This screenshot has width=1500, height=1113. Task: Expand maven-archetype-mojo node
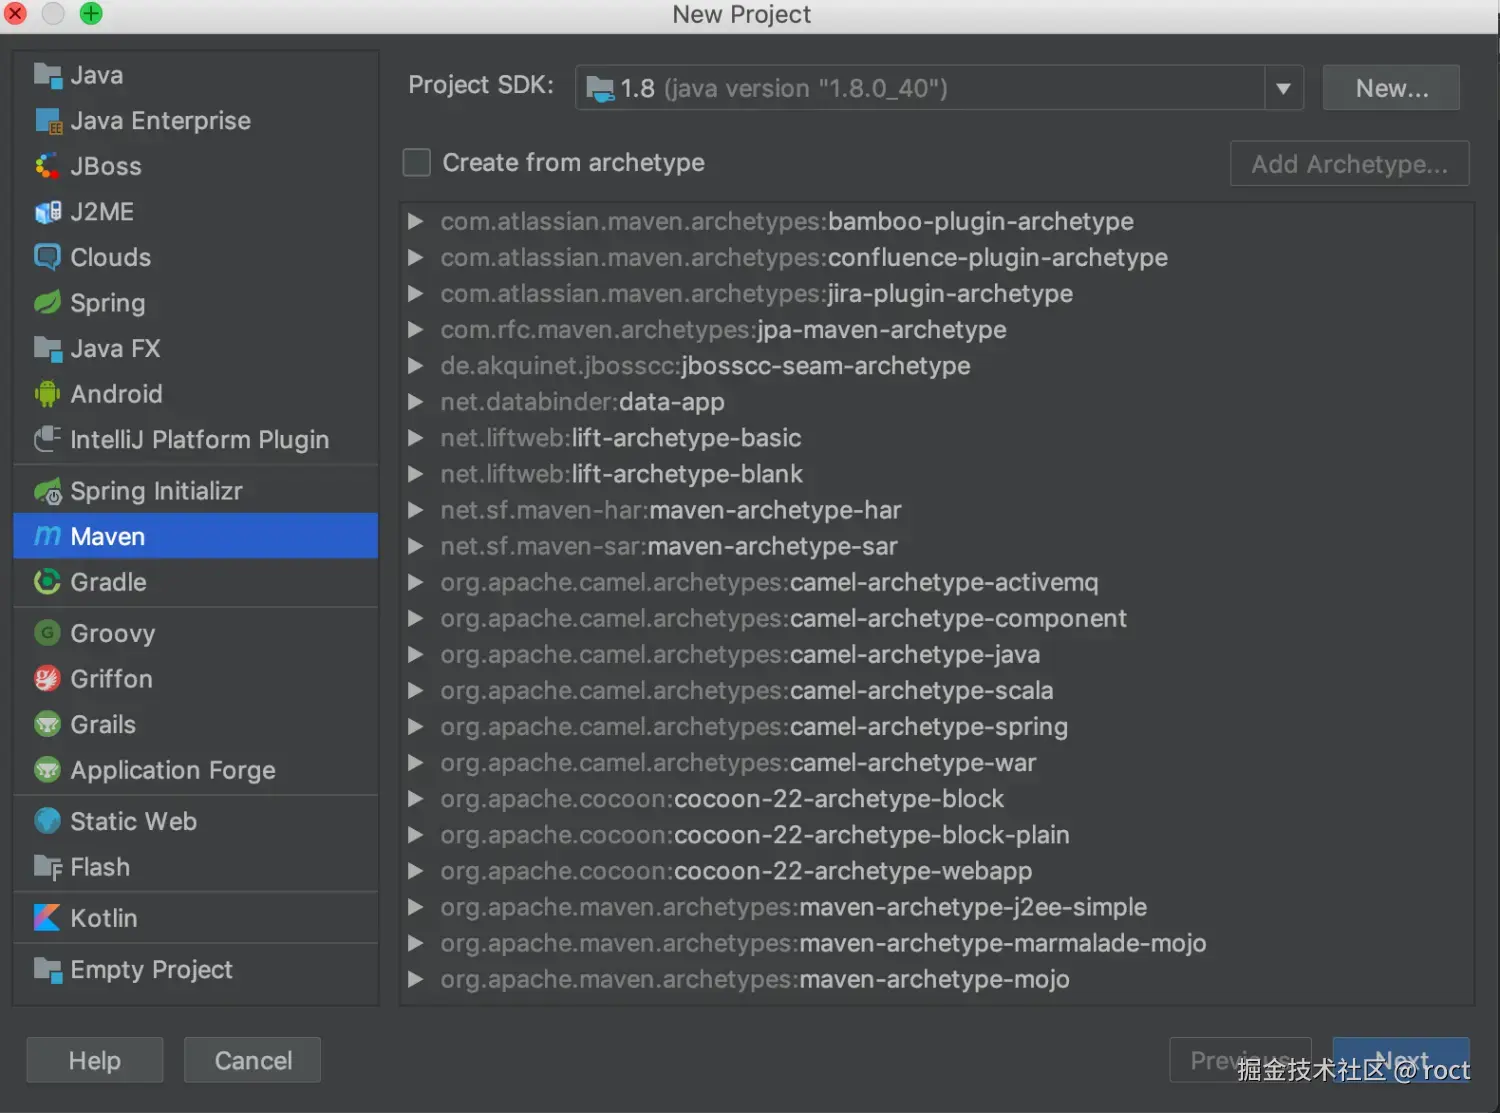(415, 979)
